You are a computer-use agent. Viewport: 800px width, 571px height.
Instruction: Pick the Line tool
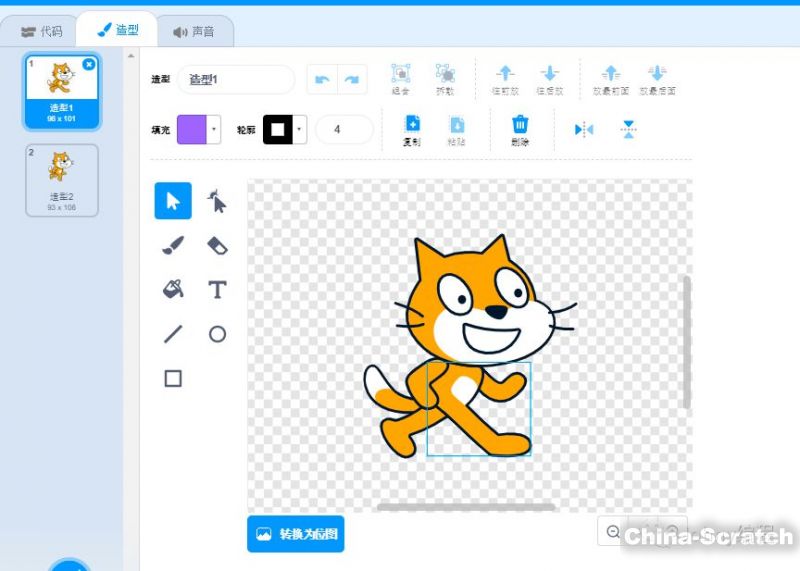pos(173,334)
